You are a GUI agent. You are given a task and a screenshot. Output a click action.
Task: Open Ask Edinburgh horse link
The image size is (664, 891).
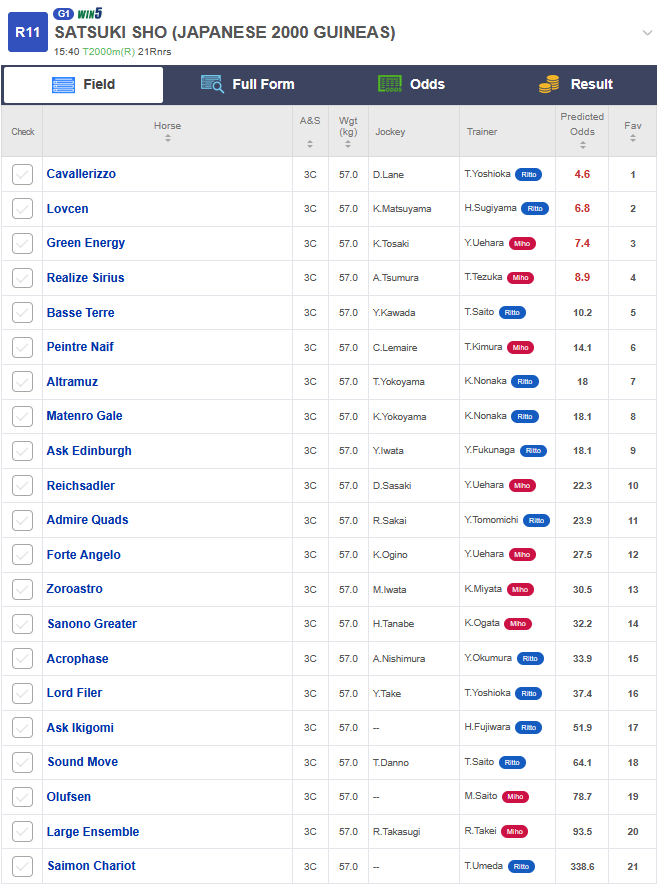click(x=89, y=451)
